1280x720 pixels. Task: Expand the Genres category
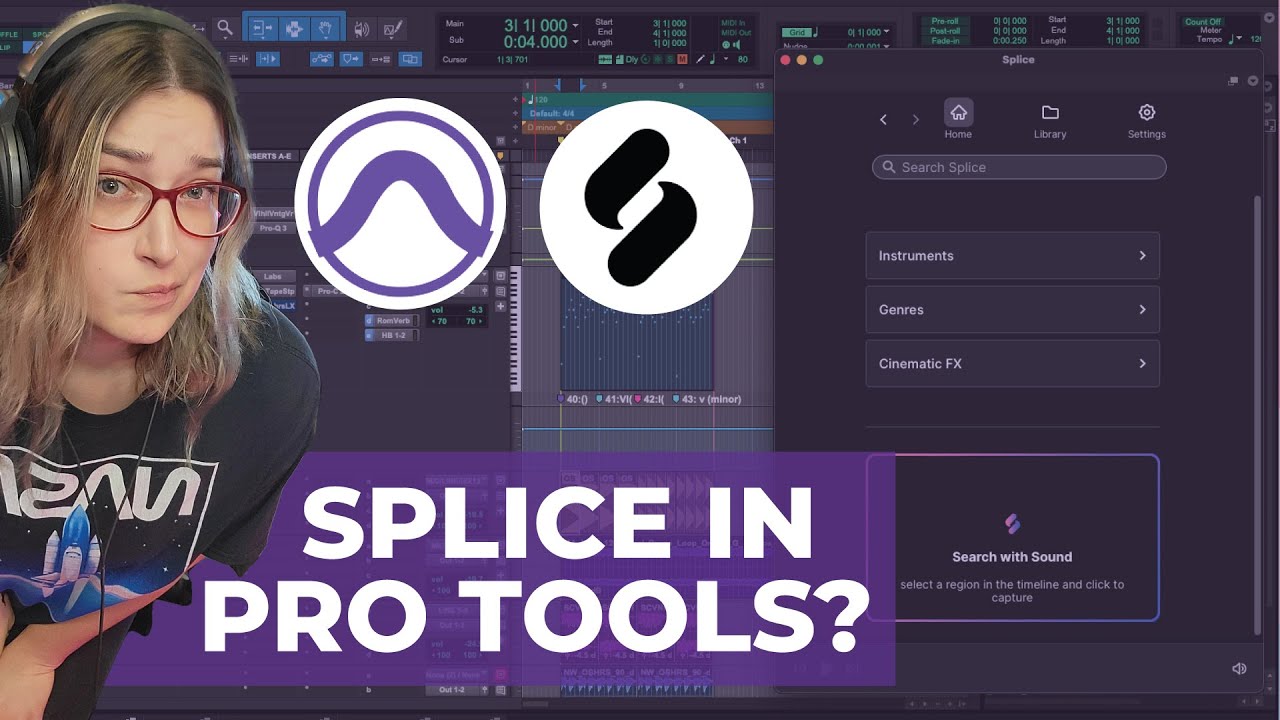(1013, 310)
